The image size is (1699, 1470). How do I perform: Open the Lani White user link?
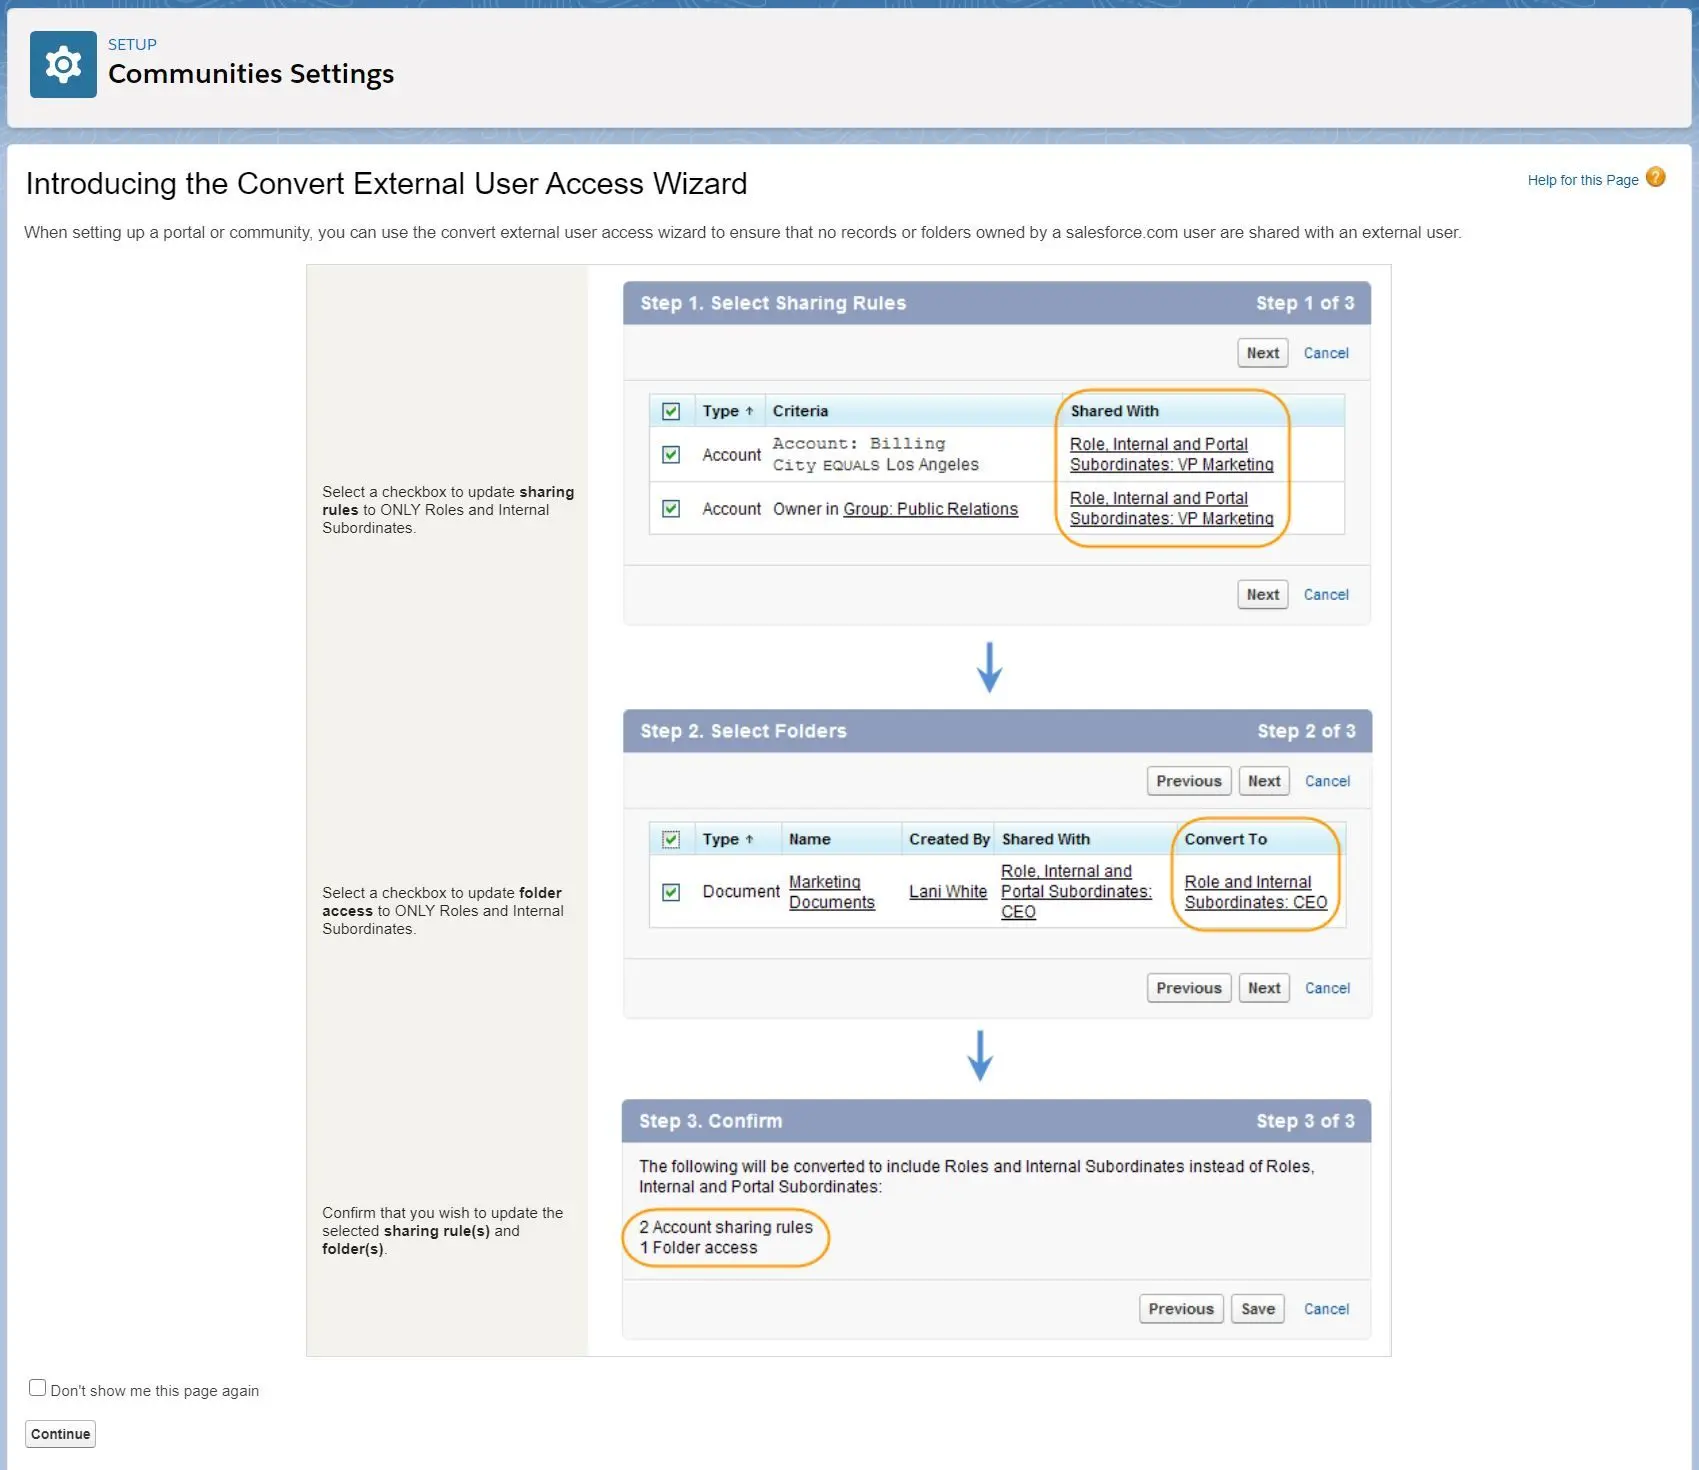click(x=947, y=892)
